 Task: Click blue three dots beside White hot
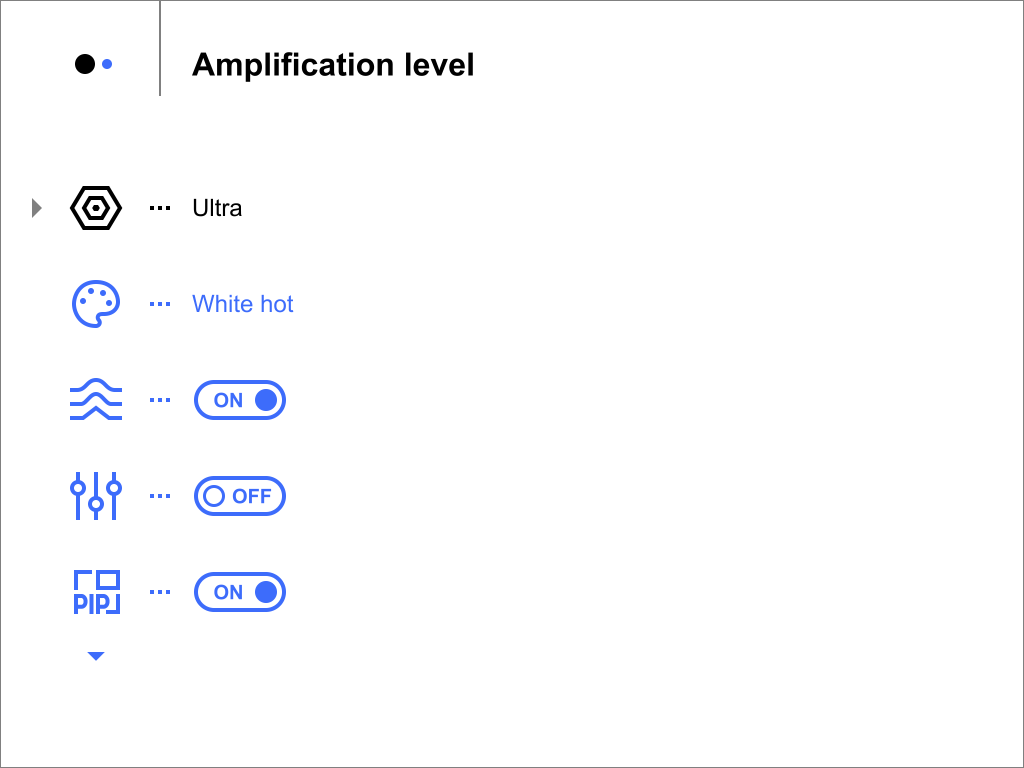160,304
